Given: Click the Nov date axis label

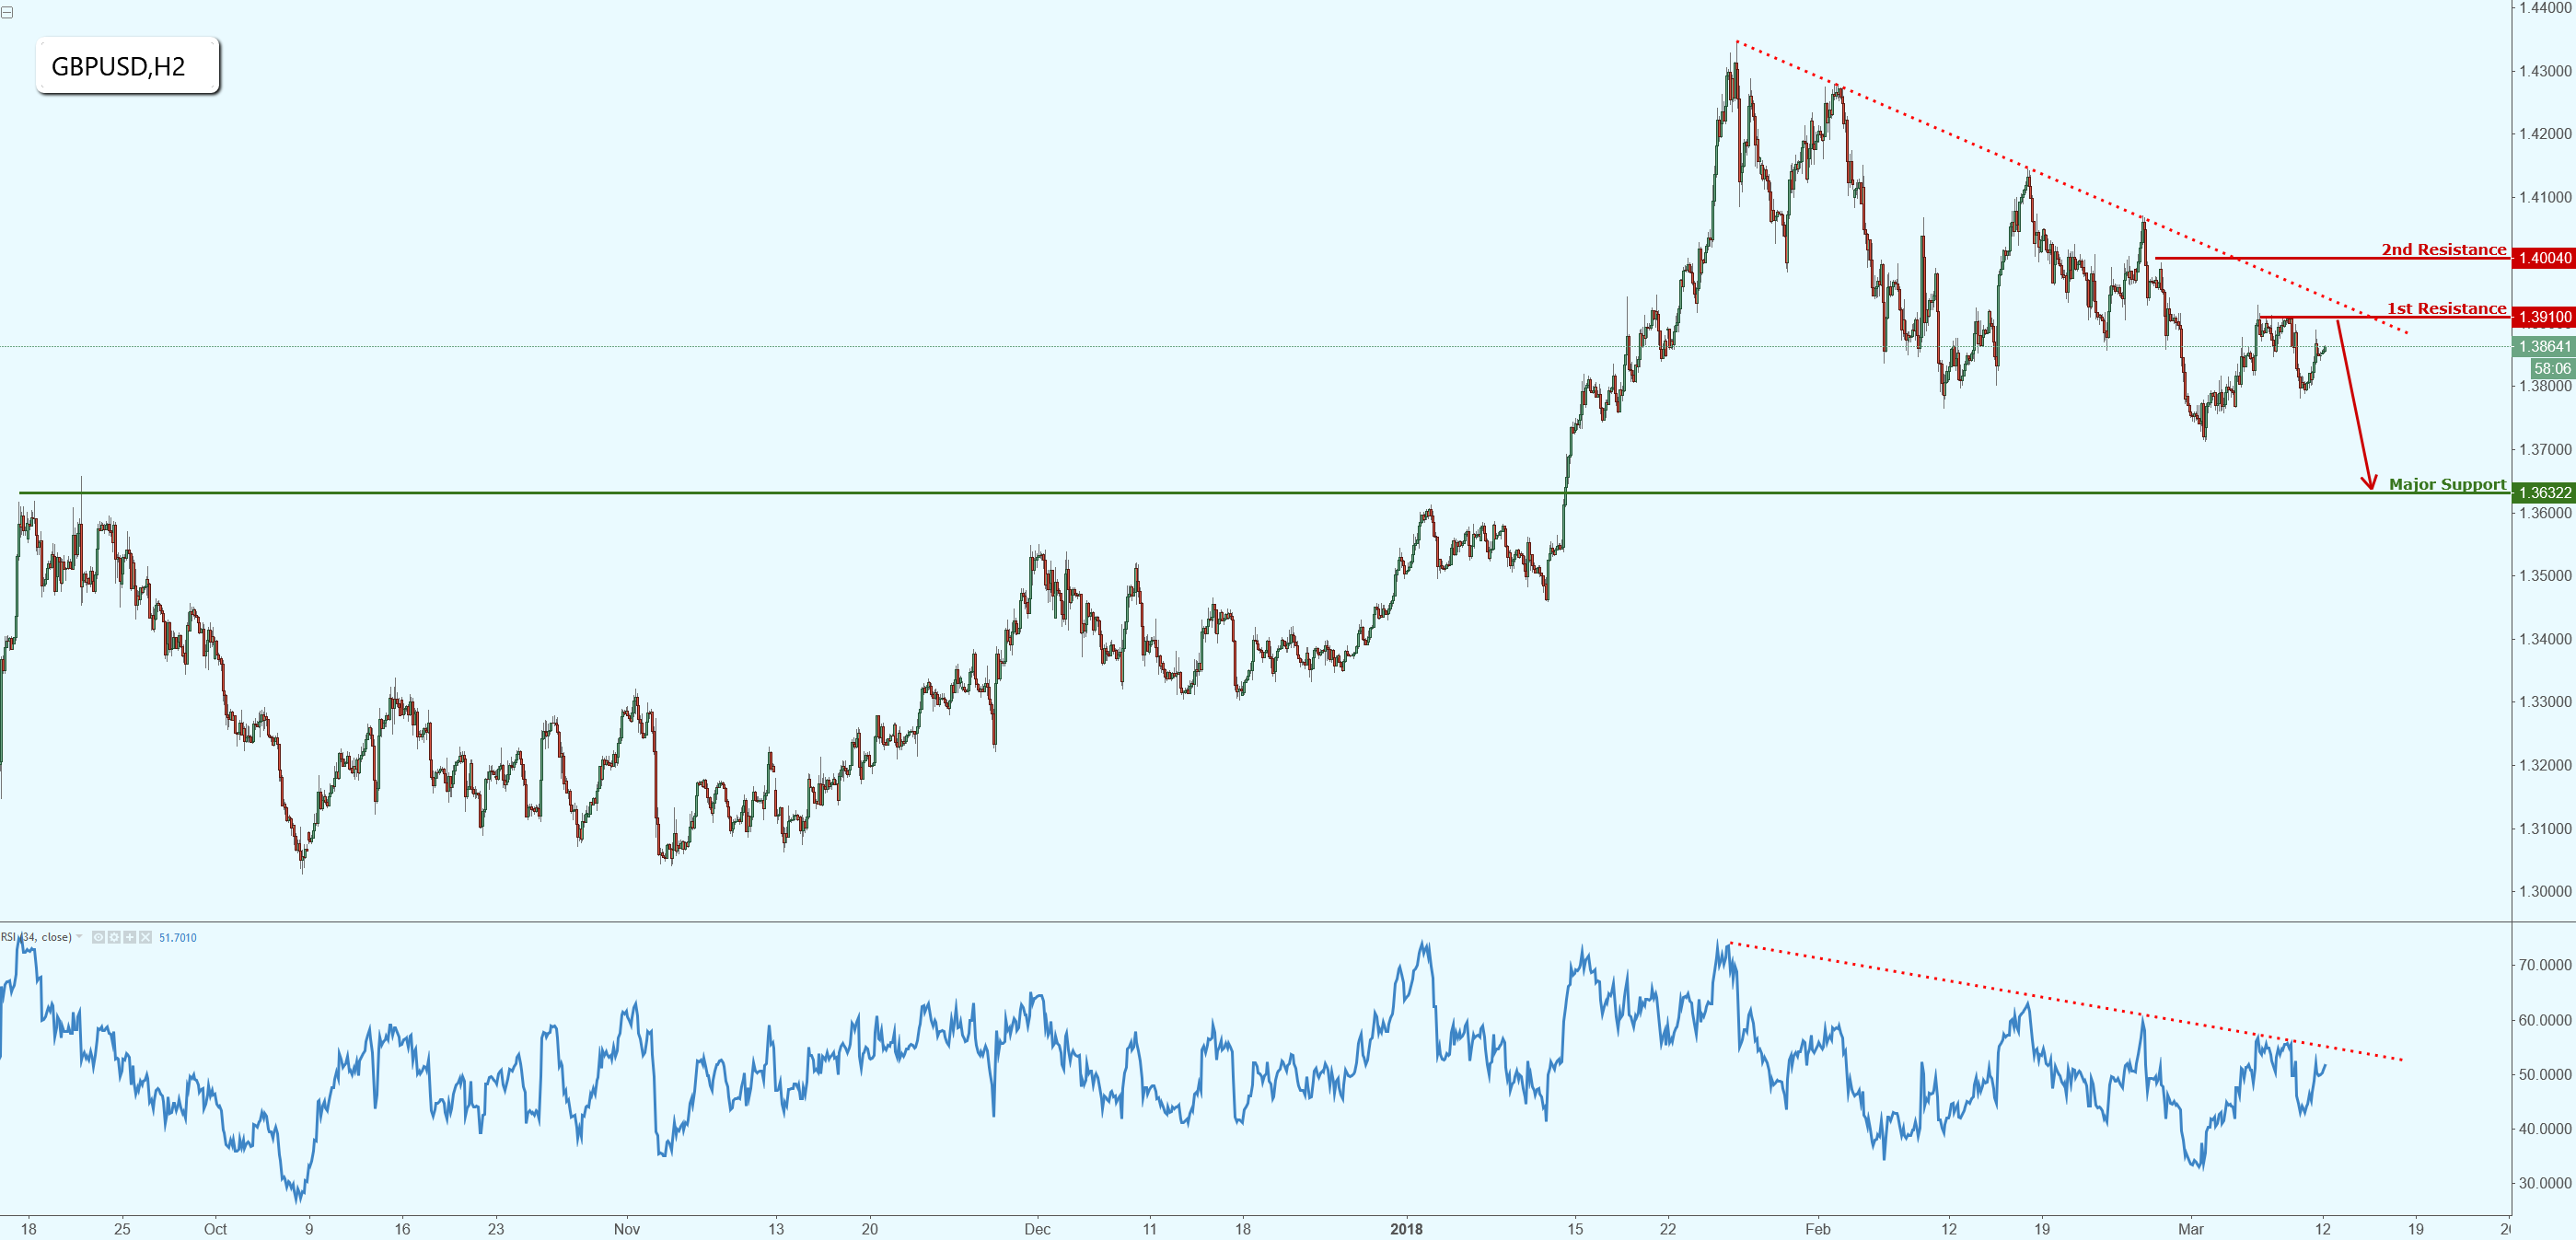Looking at the screenshot, I should coord(626,1229).
